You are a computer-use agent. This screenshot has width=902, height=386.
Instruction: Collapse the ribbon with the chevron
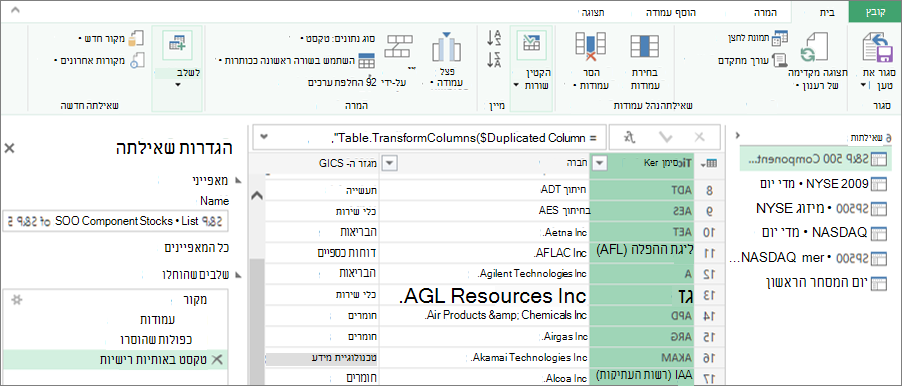tap(16, 10)
